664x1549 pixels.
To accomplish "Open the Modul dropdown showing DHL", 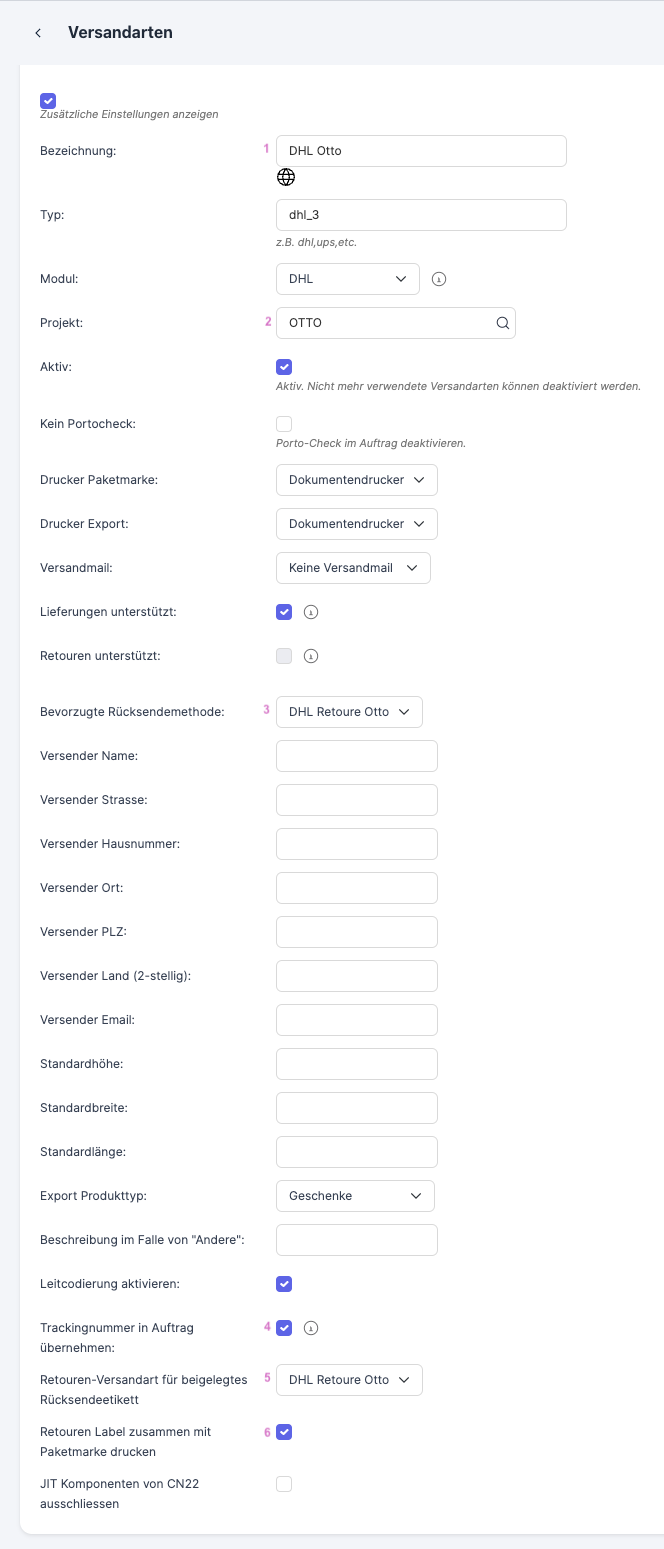I will click(347, 279).
